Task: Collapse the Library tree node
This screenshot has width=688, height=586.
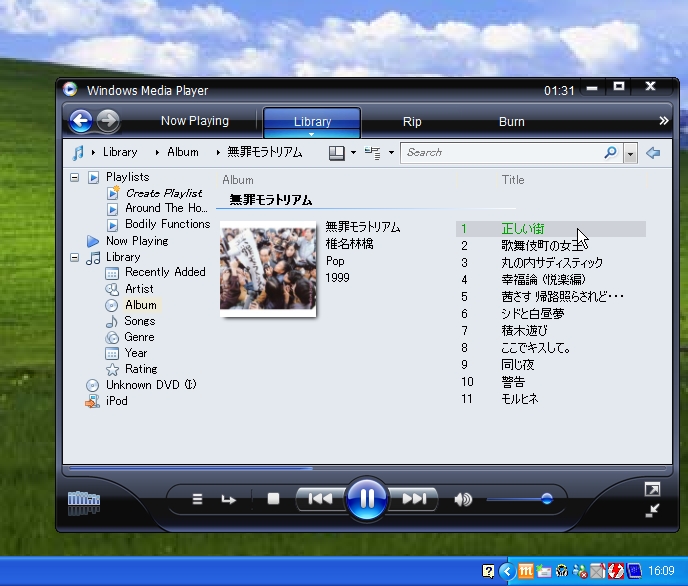Action: click(x=75, y=257)
